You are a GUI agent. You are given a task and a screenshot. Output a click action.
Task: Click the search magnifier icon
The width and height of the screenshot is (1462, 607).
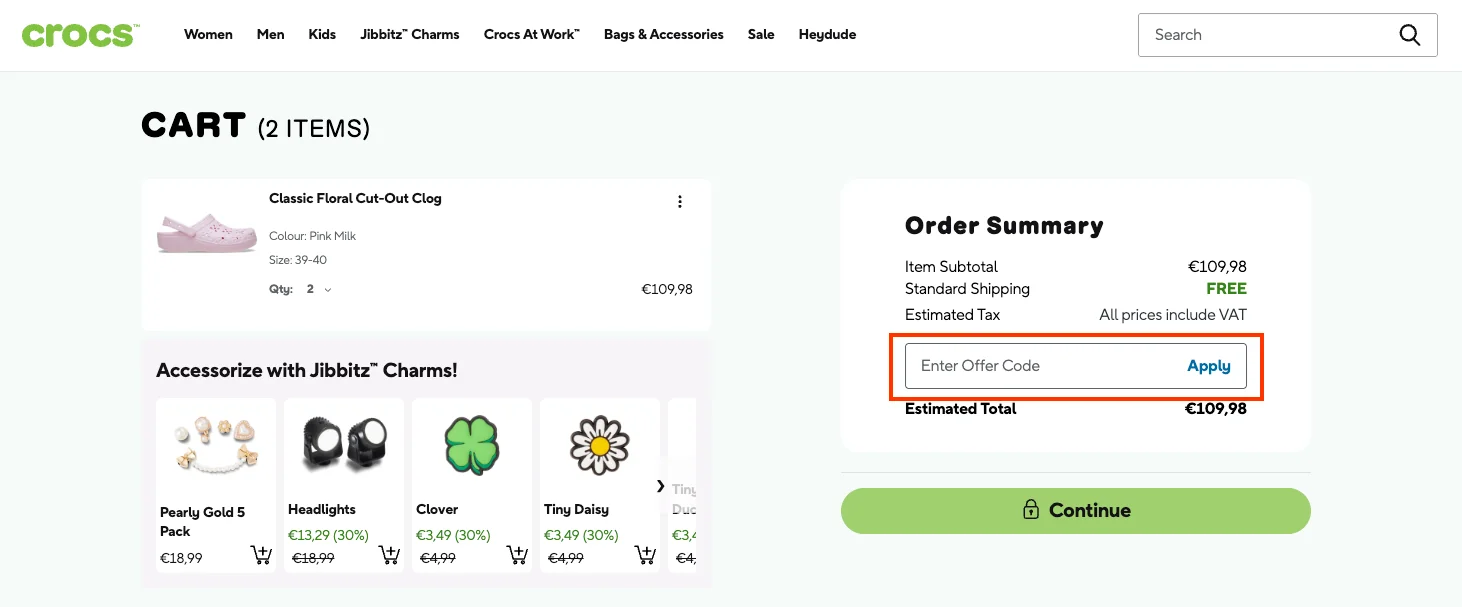click(x=1409, y=35)
